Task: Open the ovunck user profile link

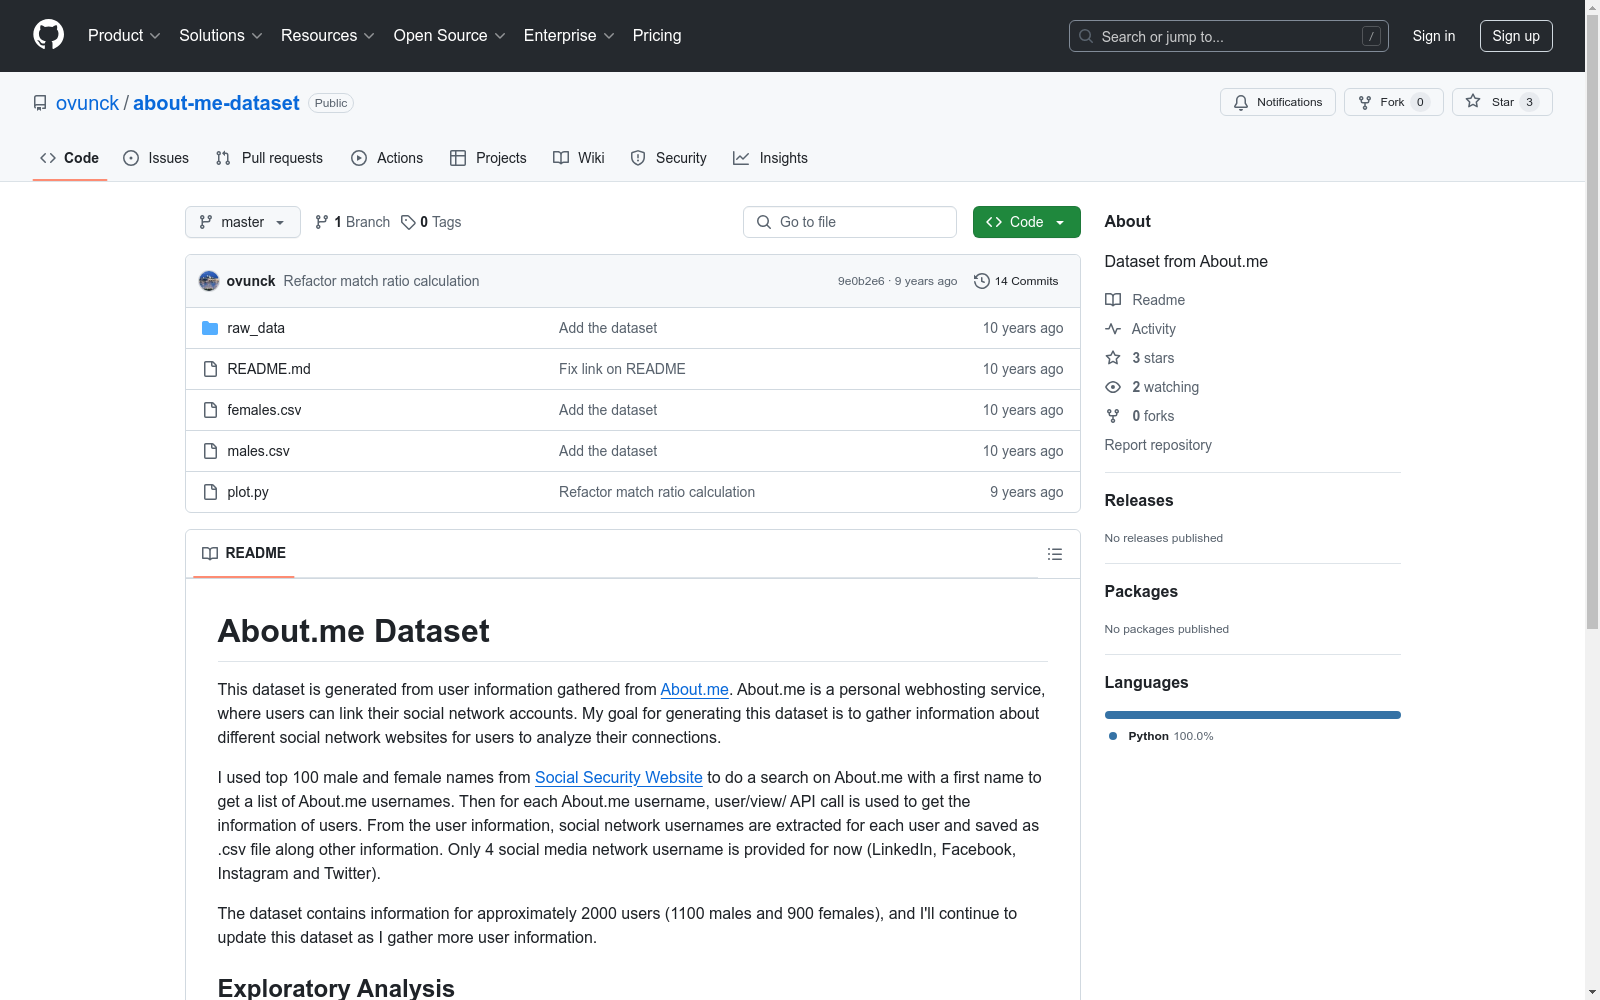Action: [x=87, y=103]
